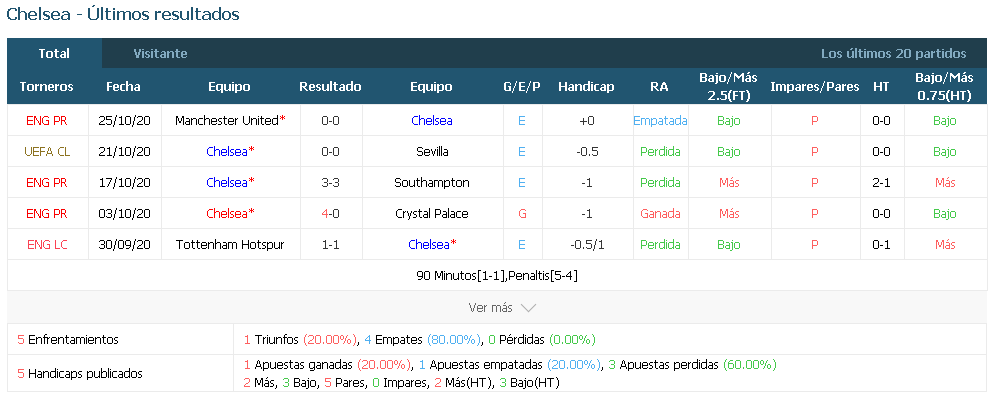
Task: Open Los últimos 20 partidos selector
Action: coord(893,53)
